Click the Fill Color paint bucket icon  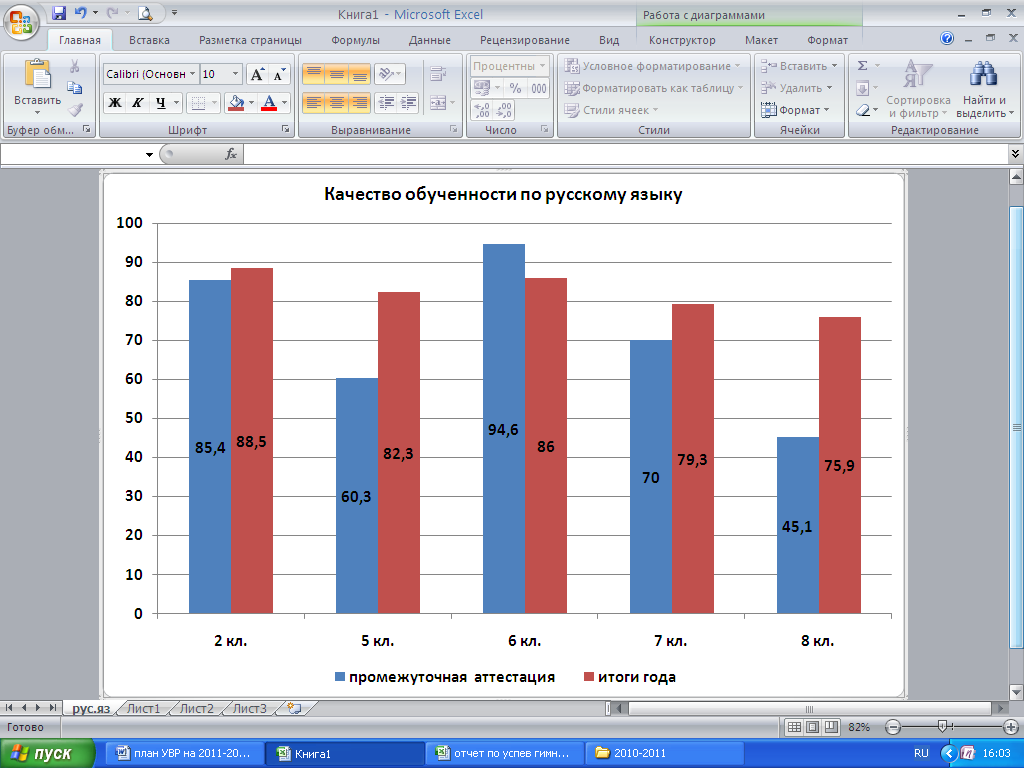pos(235,102)
